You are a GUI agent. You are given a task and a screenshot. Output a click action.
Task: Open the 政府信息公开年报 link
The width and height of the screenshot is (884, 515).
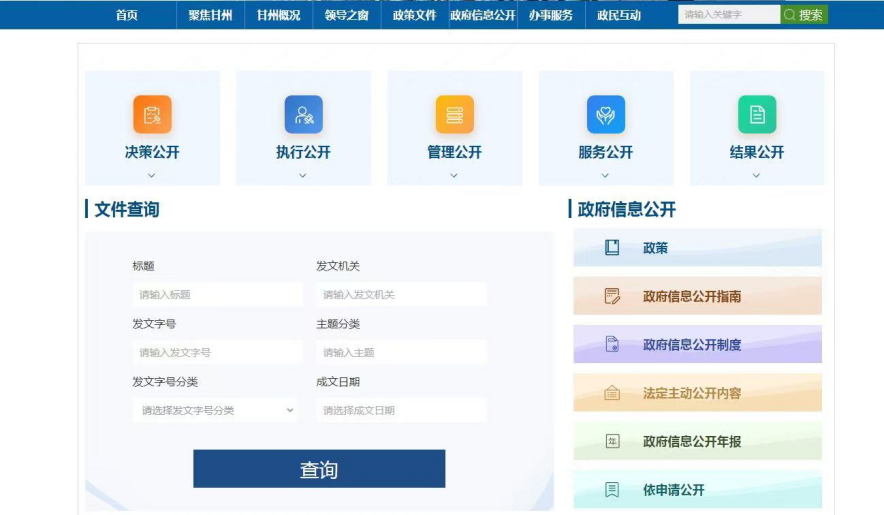(x=697, y=441)
